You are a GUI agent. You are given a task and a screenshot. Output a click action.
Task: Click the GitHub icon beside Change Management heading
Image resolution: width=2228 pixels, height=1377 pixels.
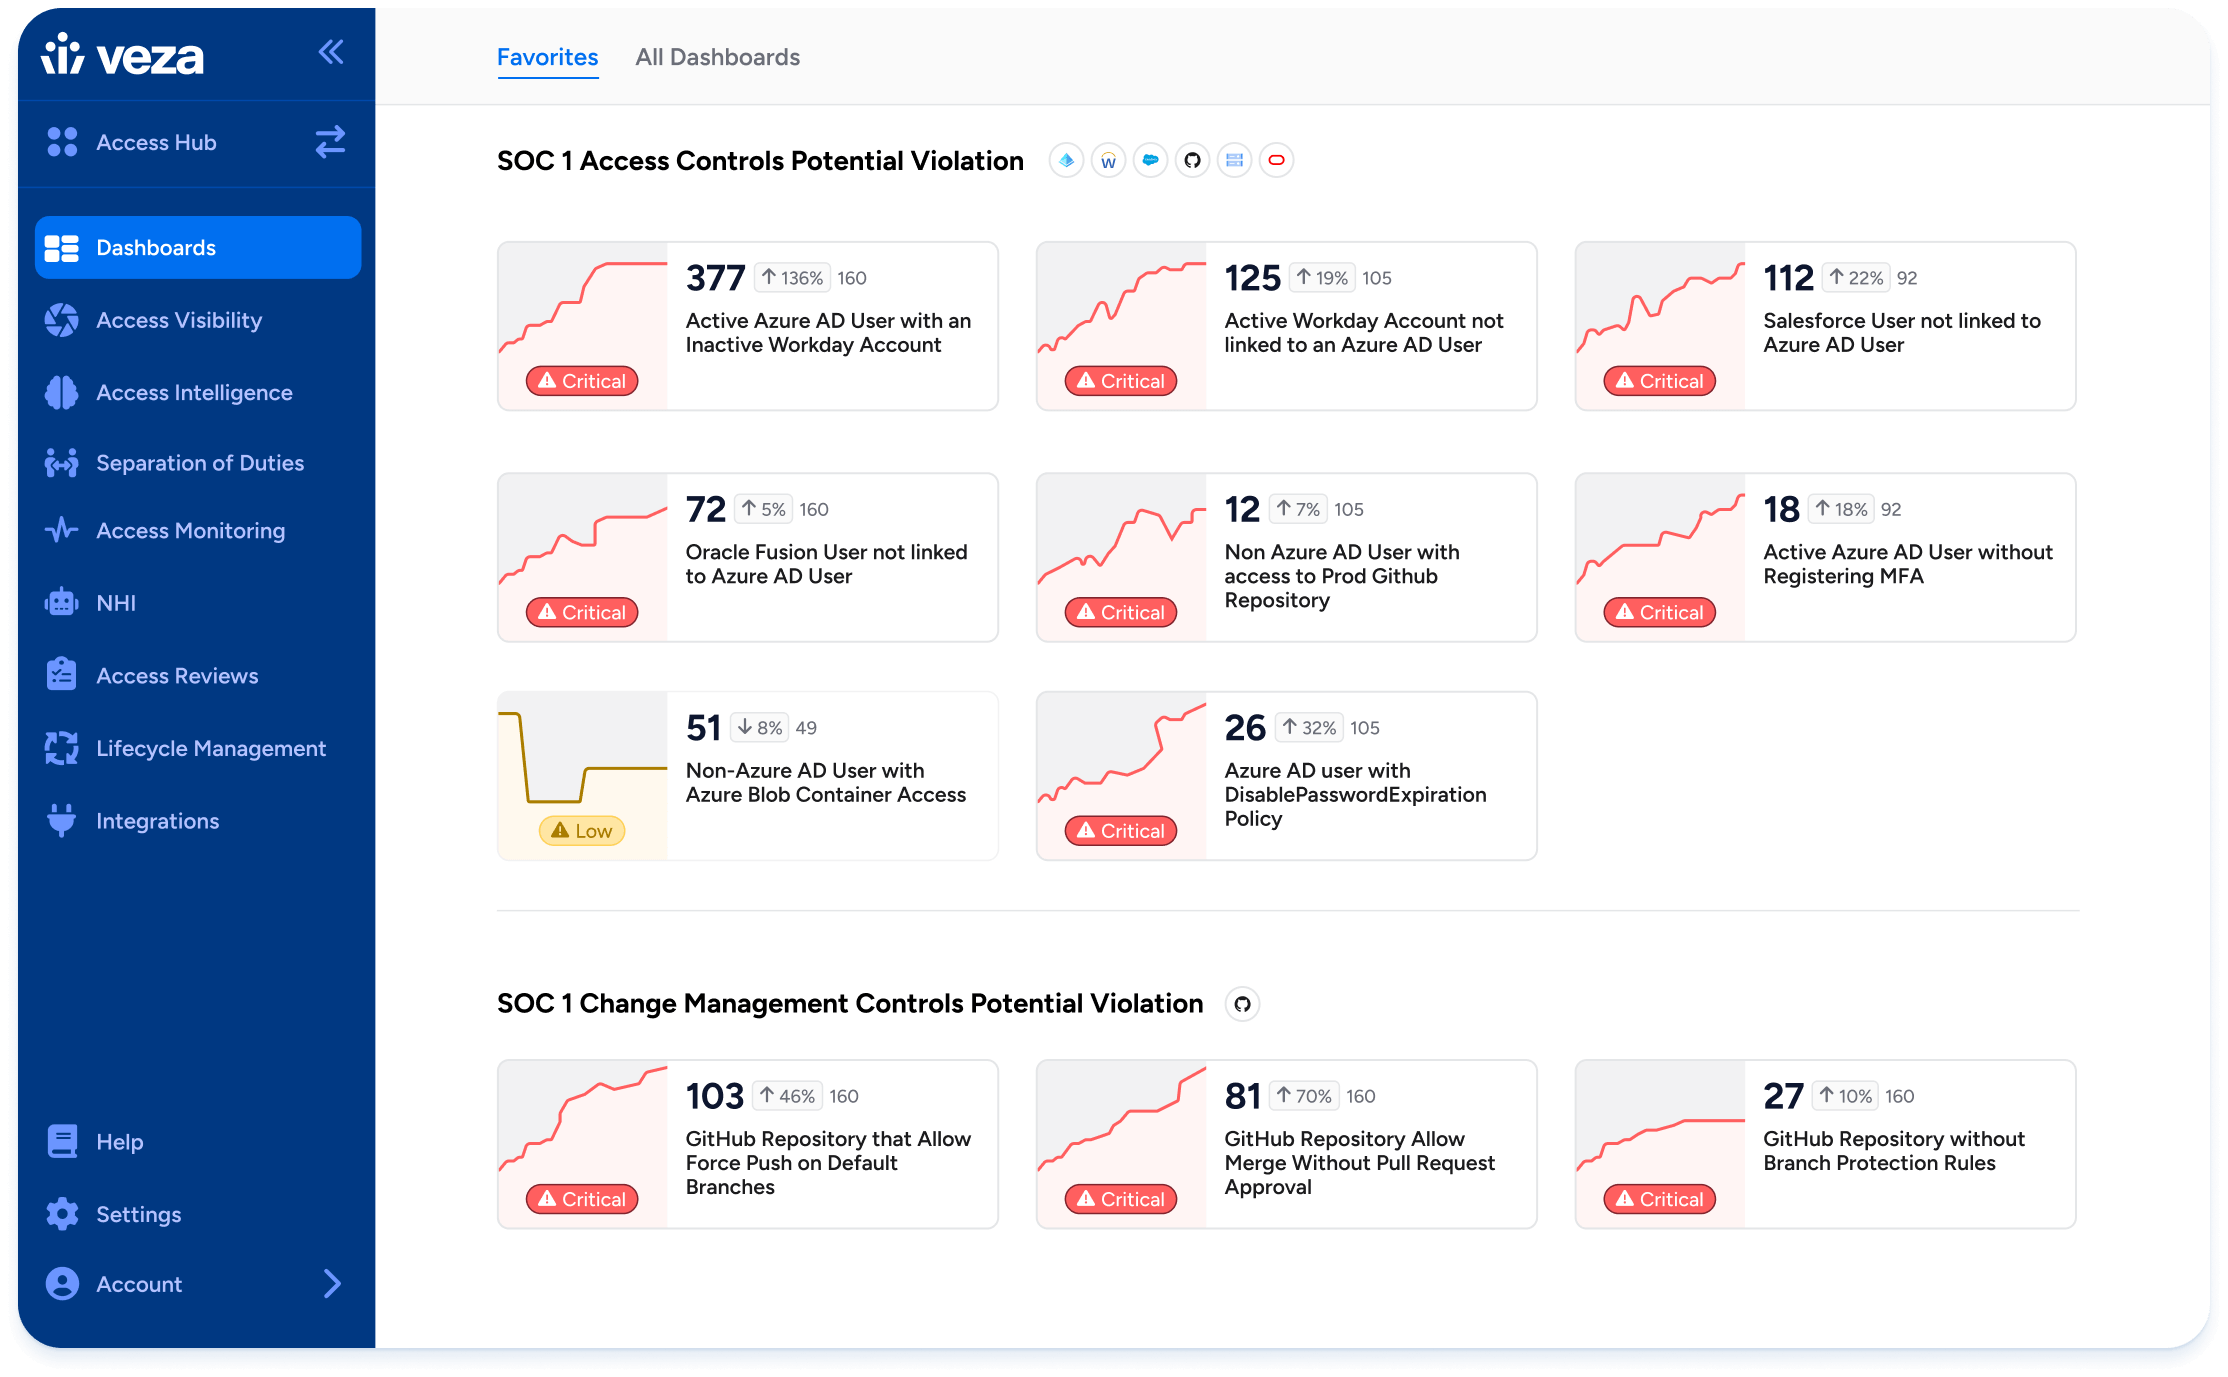(1243, 1003)
